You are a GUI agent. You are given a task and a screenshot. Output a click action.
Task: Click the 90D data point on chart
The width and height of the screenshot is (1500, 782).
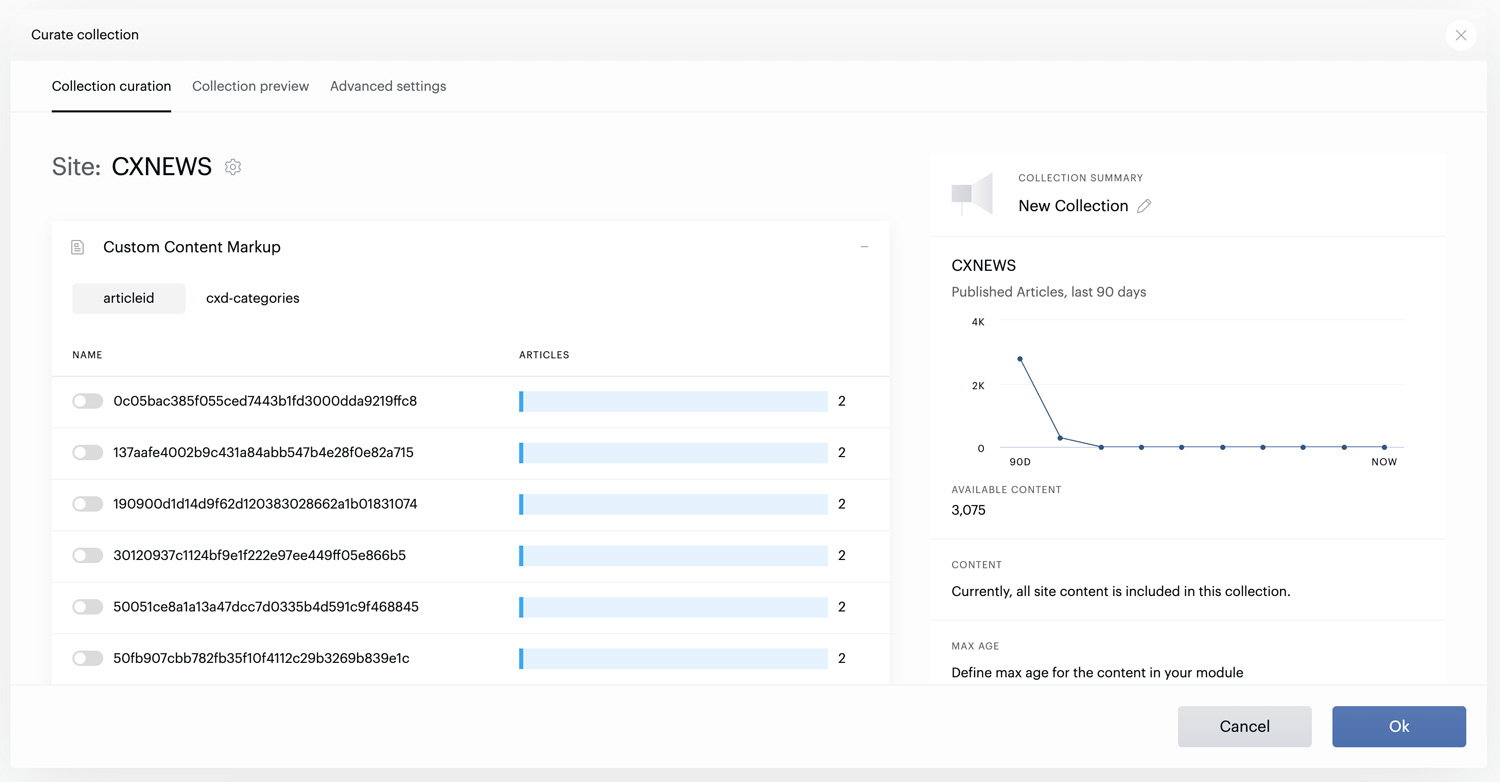(x=1020, y=359)
